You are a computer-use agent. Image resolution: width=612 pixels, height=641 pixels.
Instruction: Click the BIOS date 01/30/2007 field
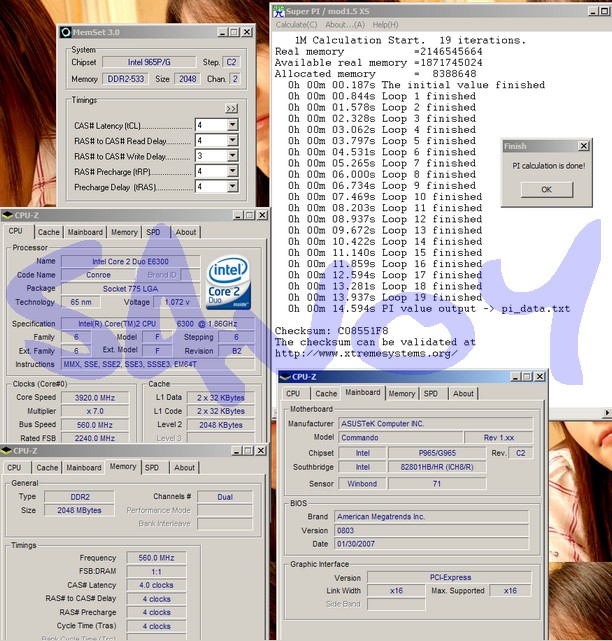point(431,544)
